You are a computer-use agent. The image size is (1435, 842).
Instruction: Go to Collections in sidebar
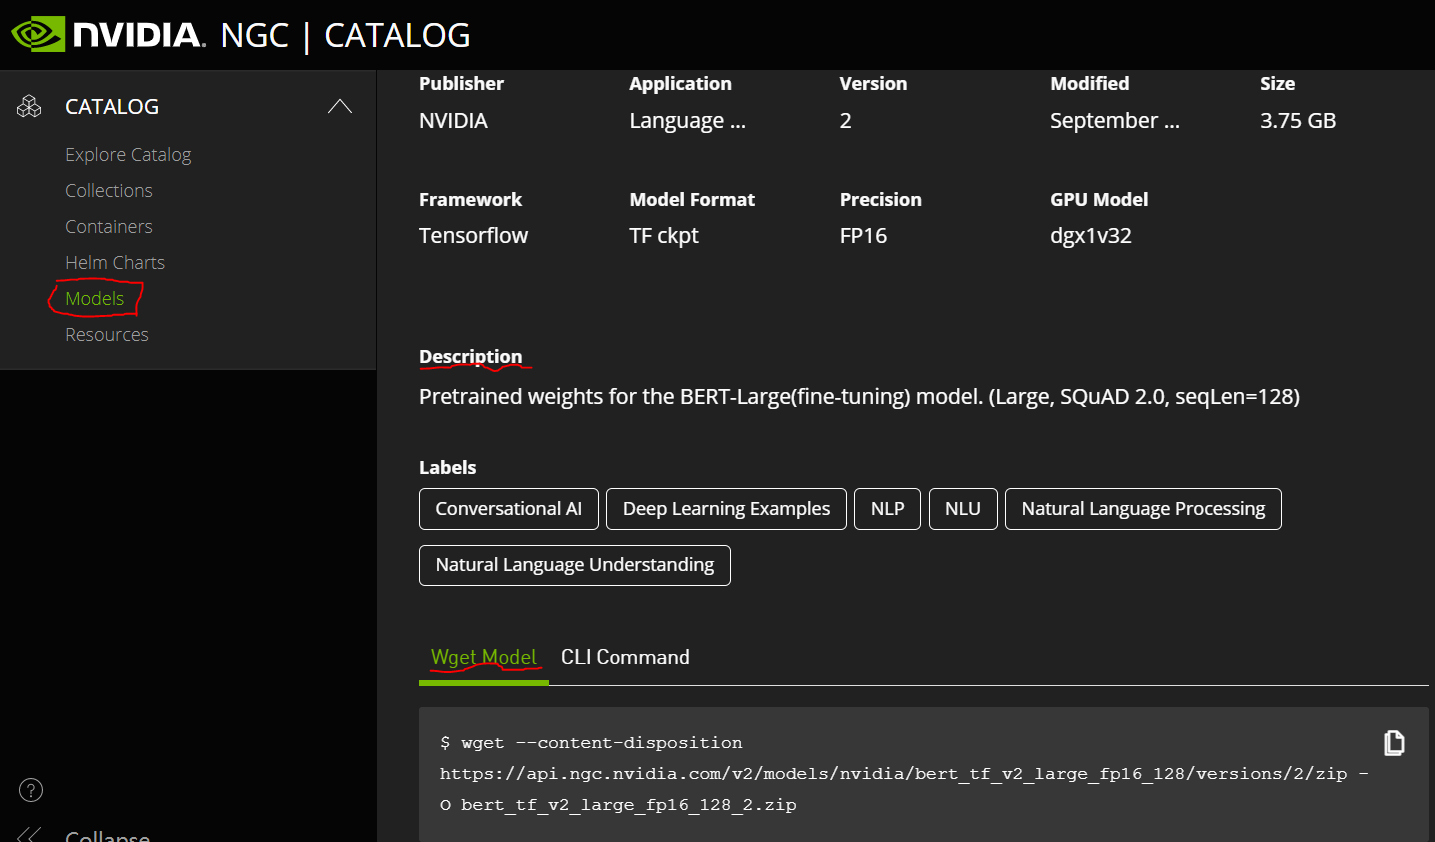pyautogui.click(x=109, y=190)
